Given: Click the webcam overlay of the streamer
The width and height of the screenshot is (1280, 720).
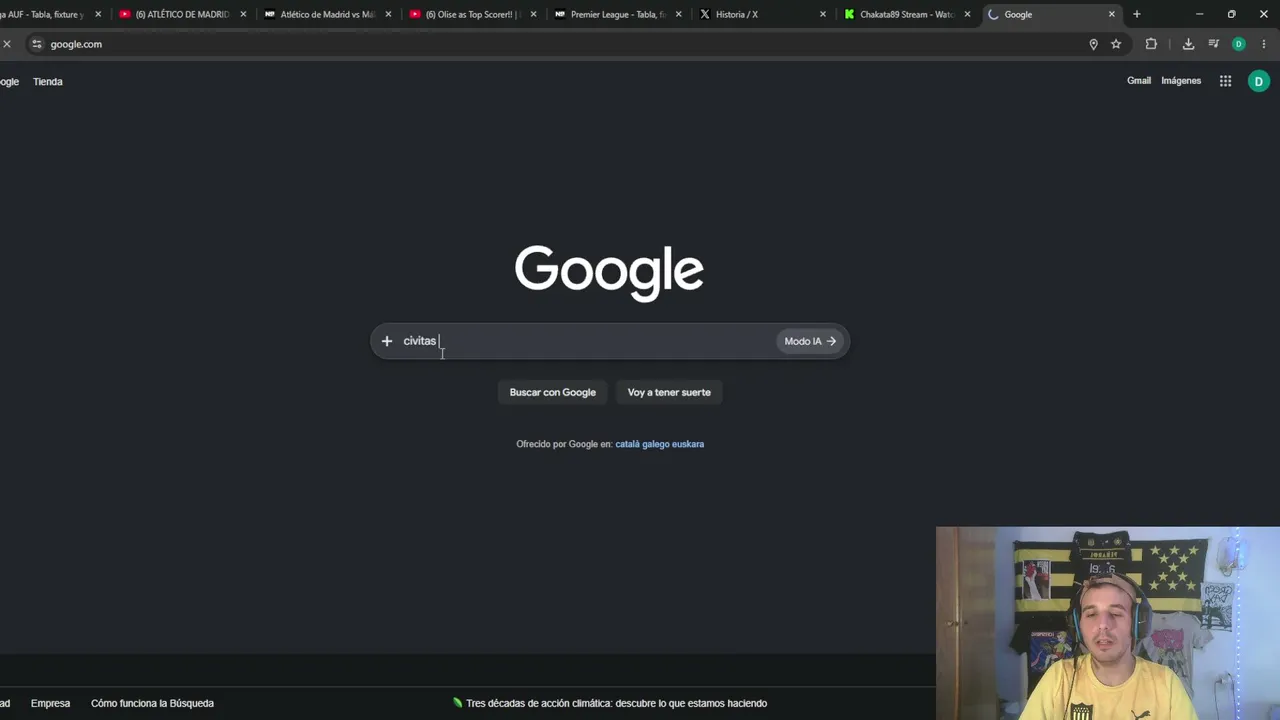Looking at the screenshot, I should coord(1108,623).
